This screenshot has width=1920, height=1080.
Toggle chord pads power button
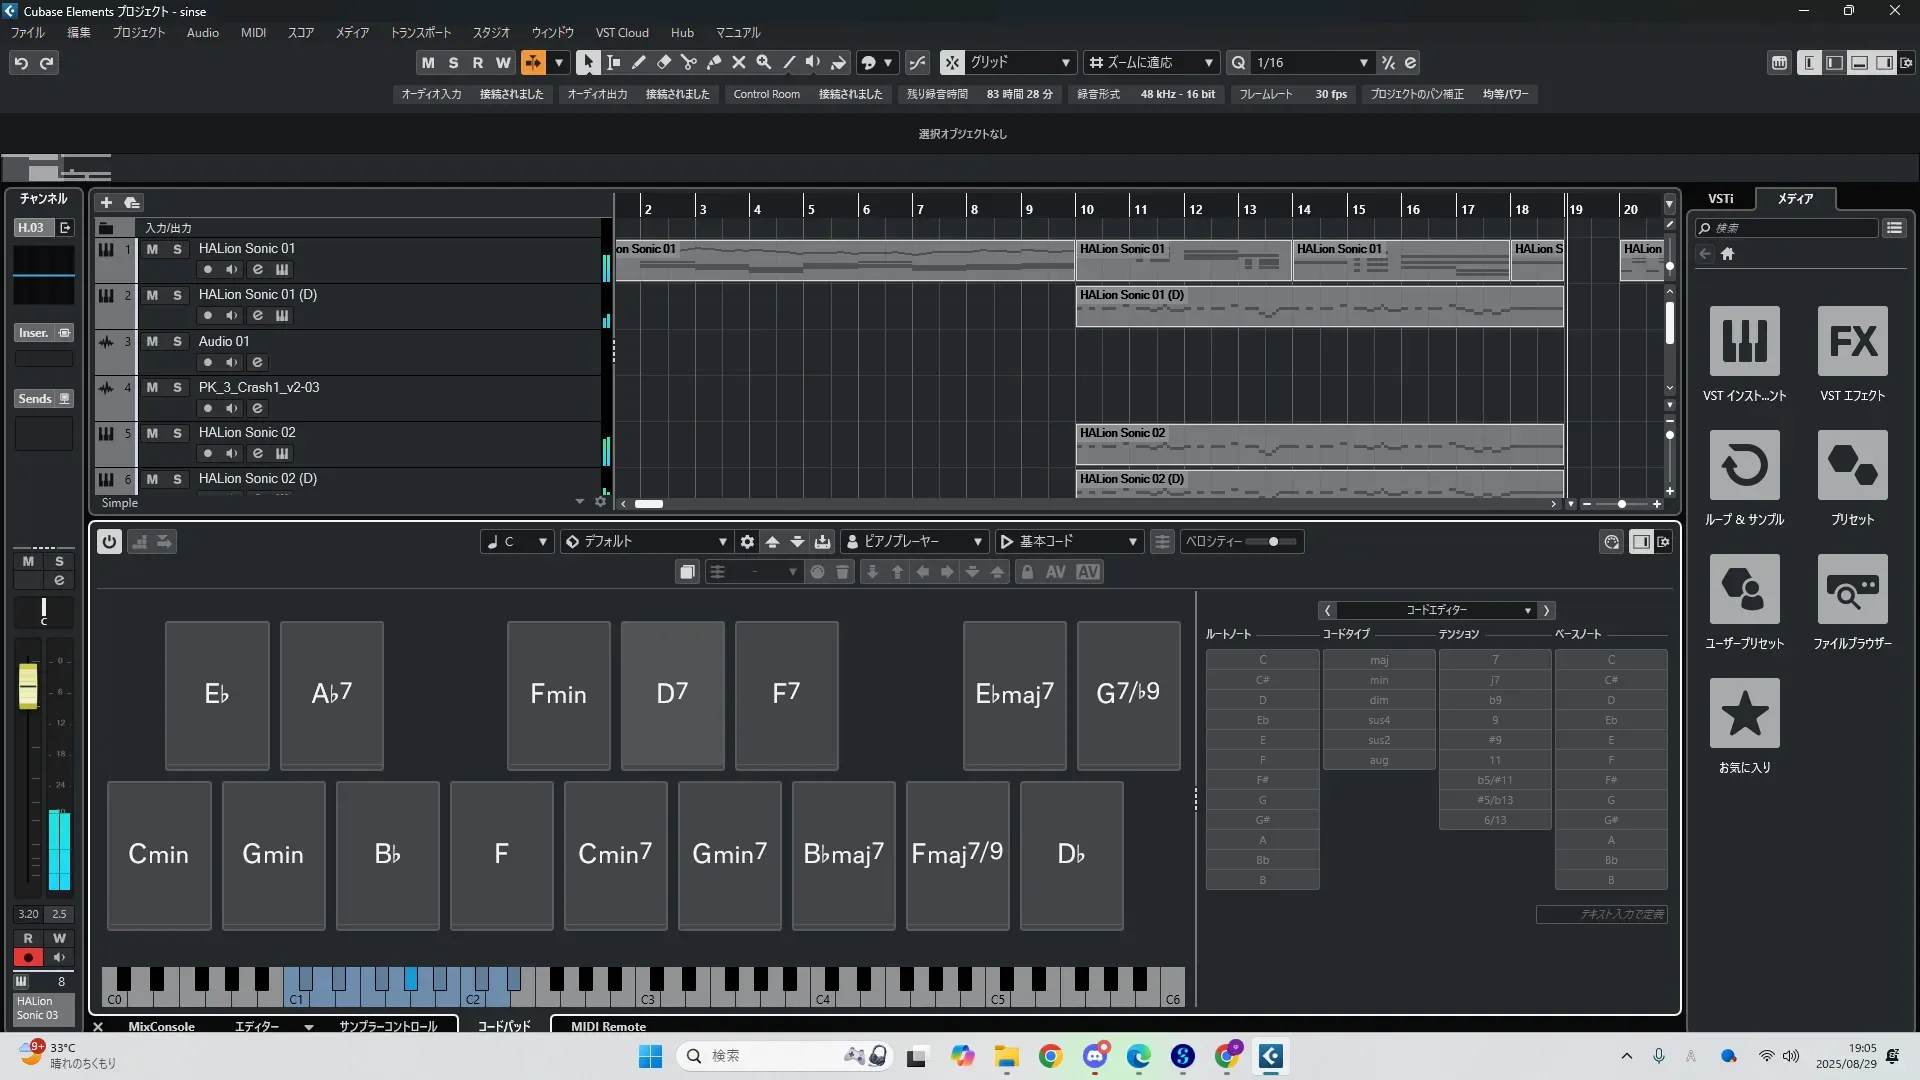pos(109,541)
